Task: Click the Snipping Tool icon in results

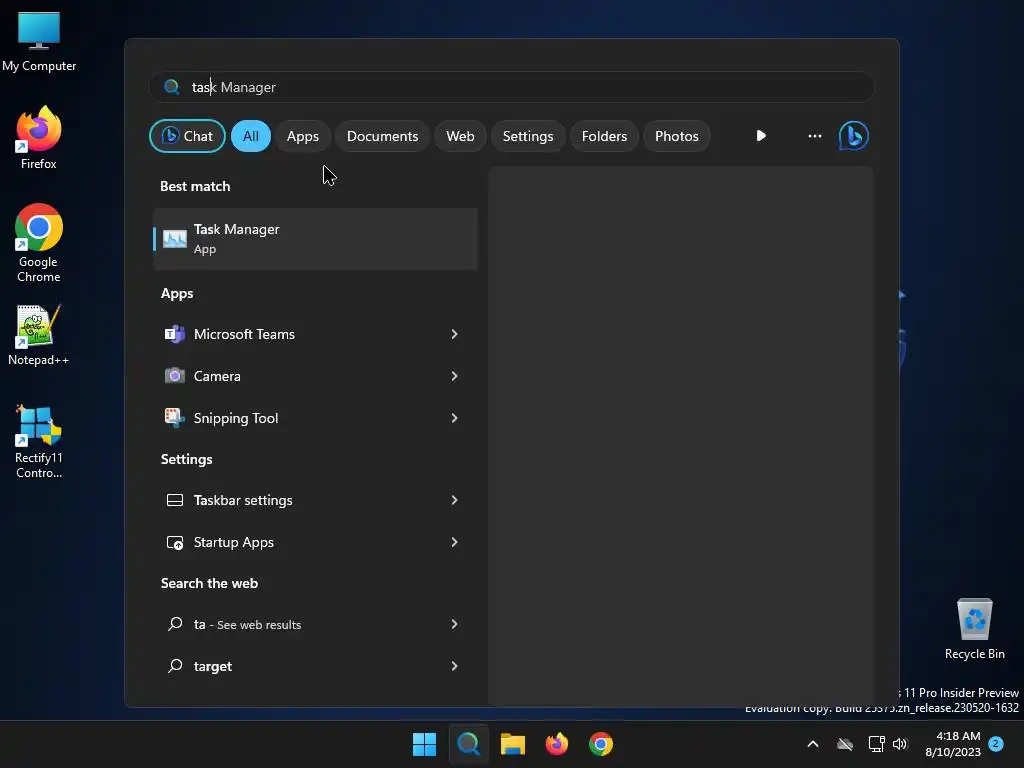Action: [x=174, y=417]
